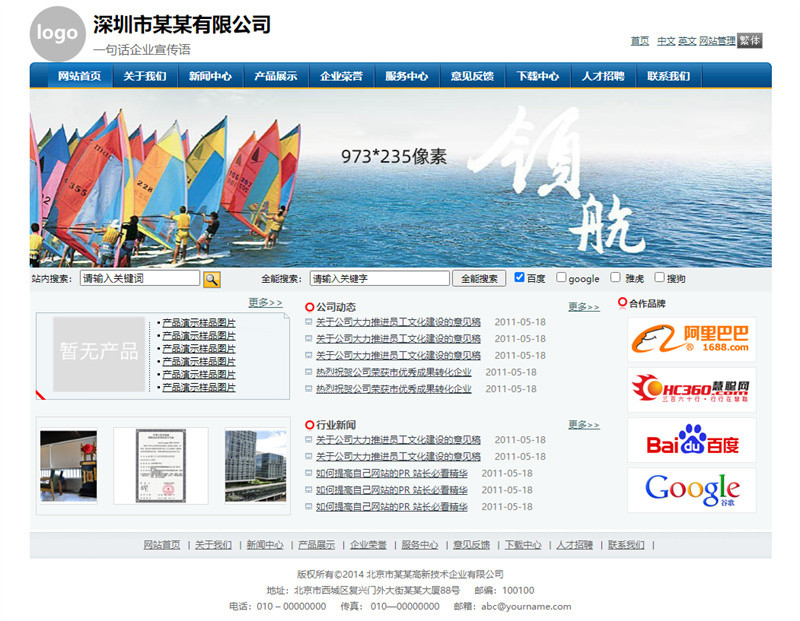
Task: Open the Google 谷歌 partner logo
Action: click(x=691, y=490)
